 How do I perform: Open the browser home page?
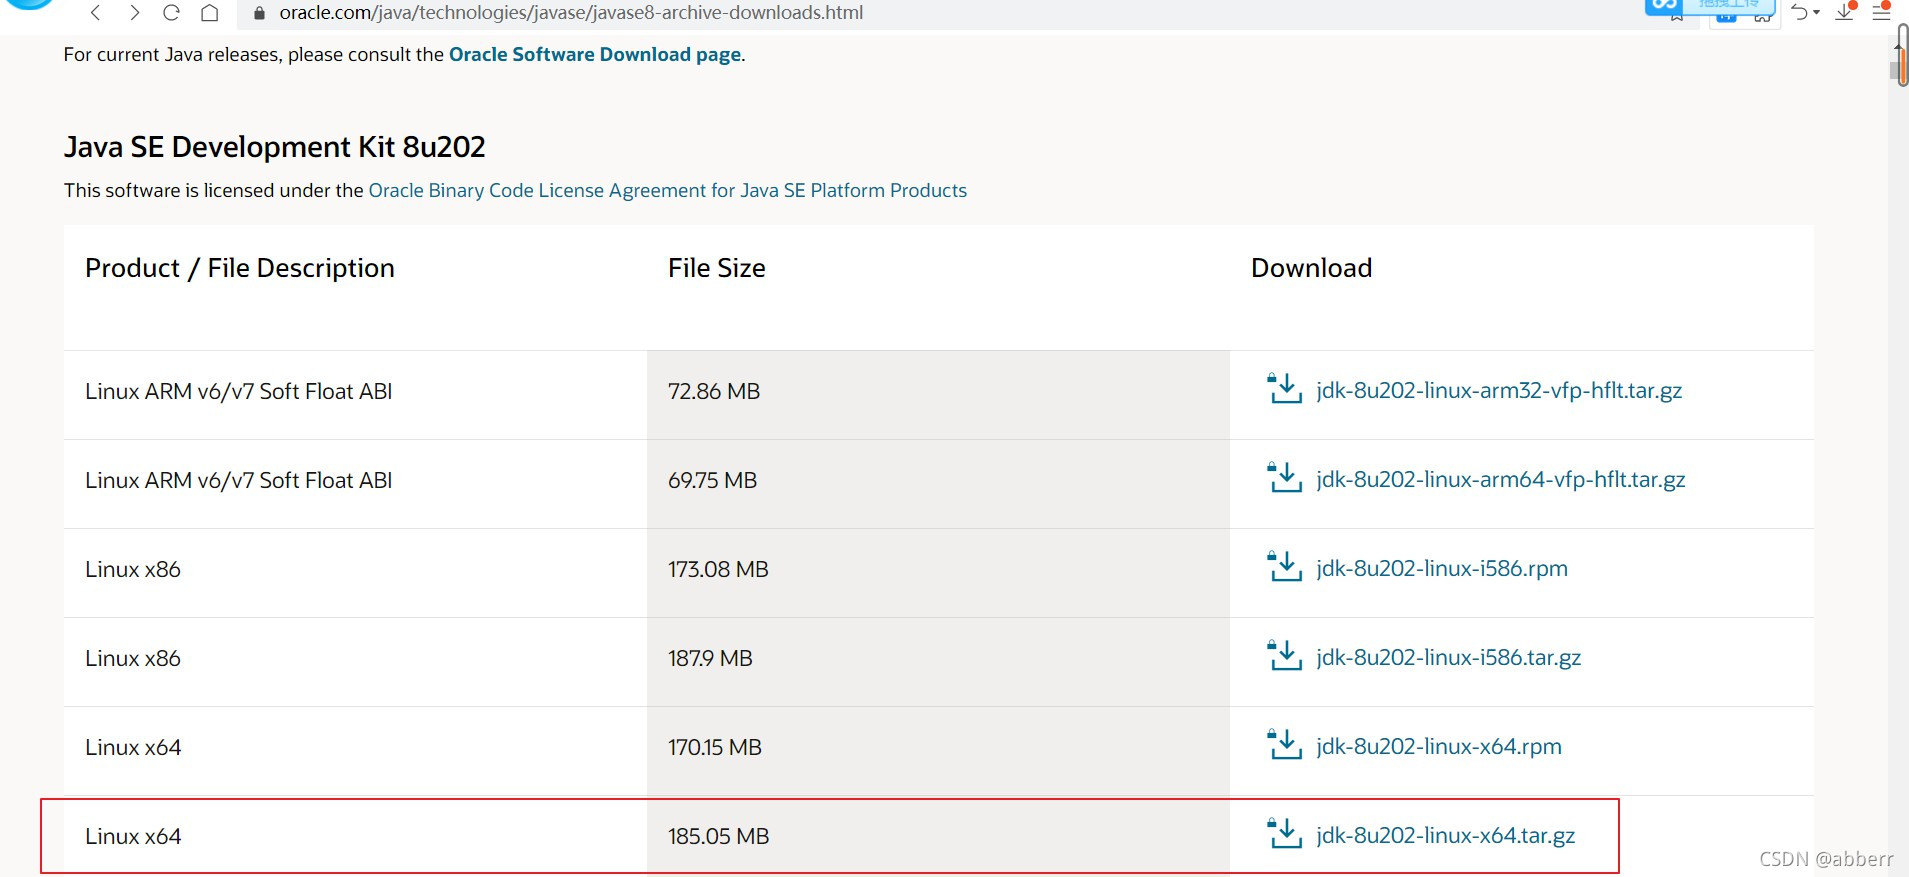click(x=210, y=13)
